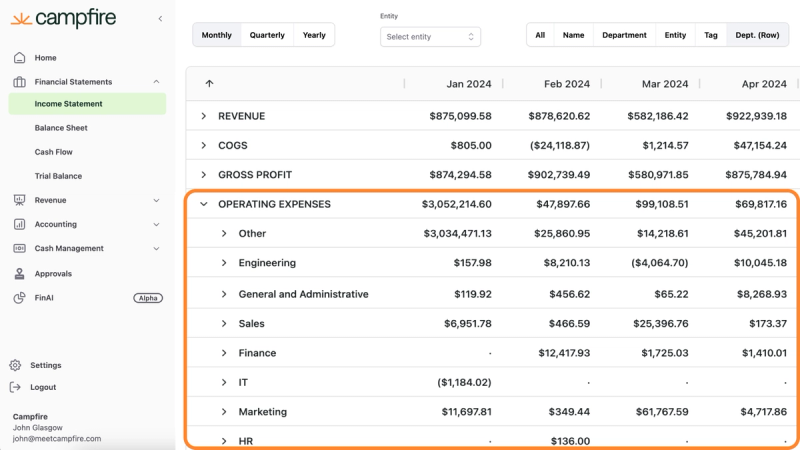Select the Dept. (Row) grouping option
Screen dimensions: 800x450
click(757, 35)
